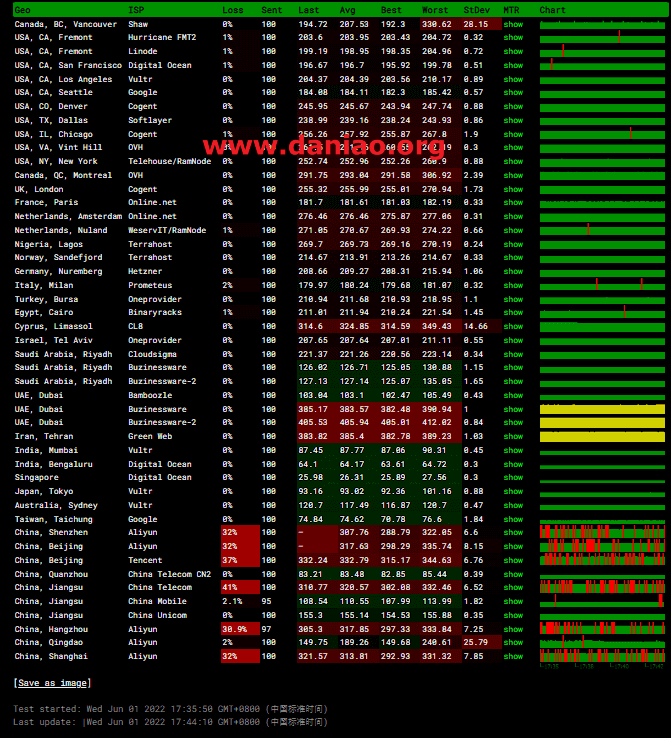671x738 pixels.
Task: Show MTR for Iran Tehran Green Web
Action: 513,436
